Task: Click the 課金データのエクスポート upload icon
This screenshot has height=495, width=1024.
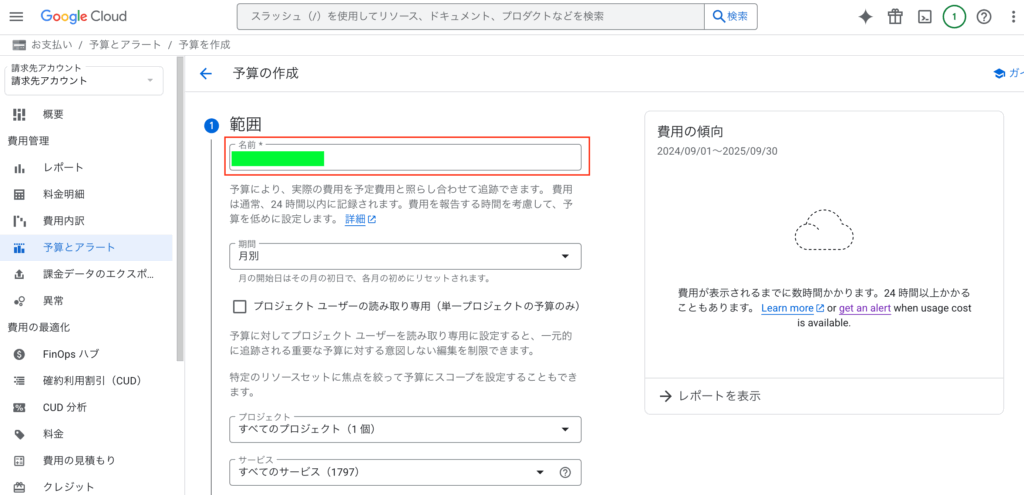Action: [x=19, y=274]
